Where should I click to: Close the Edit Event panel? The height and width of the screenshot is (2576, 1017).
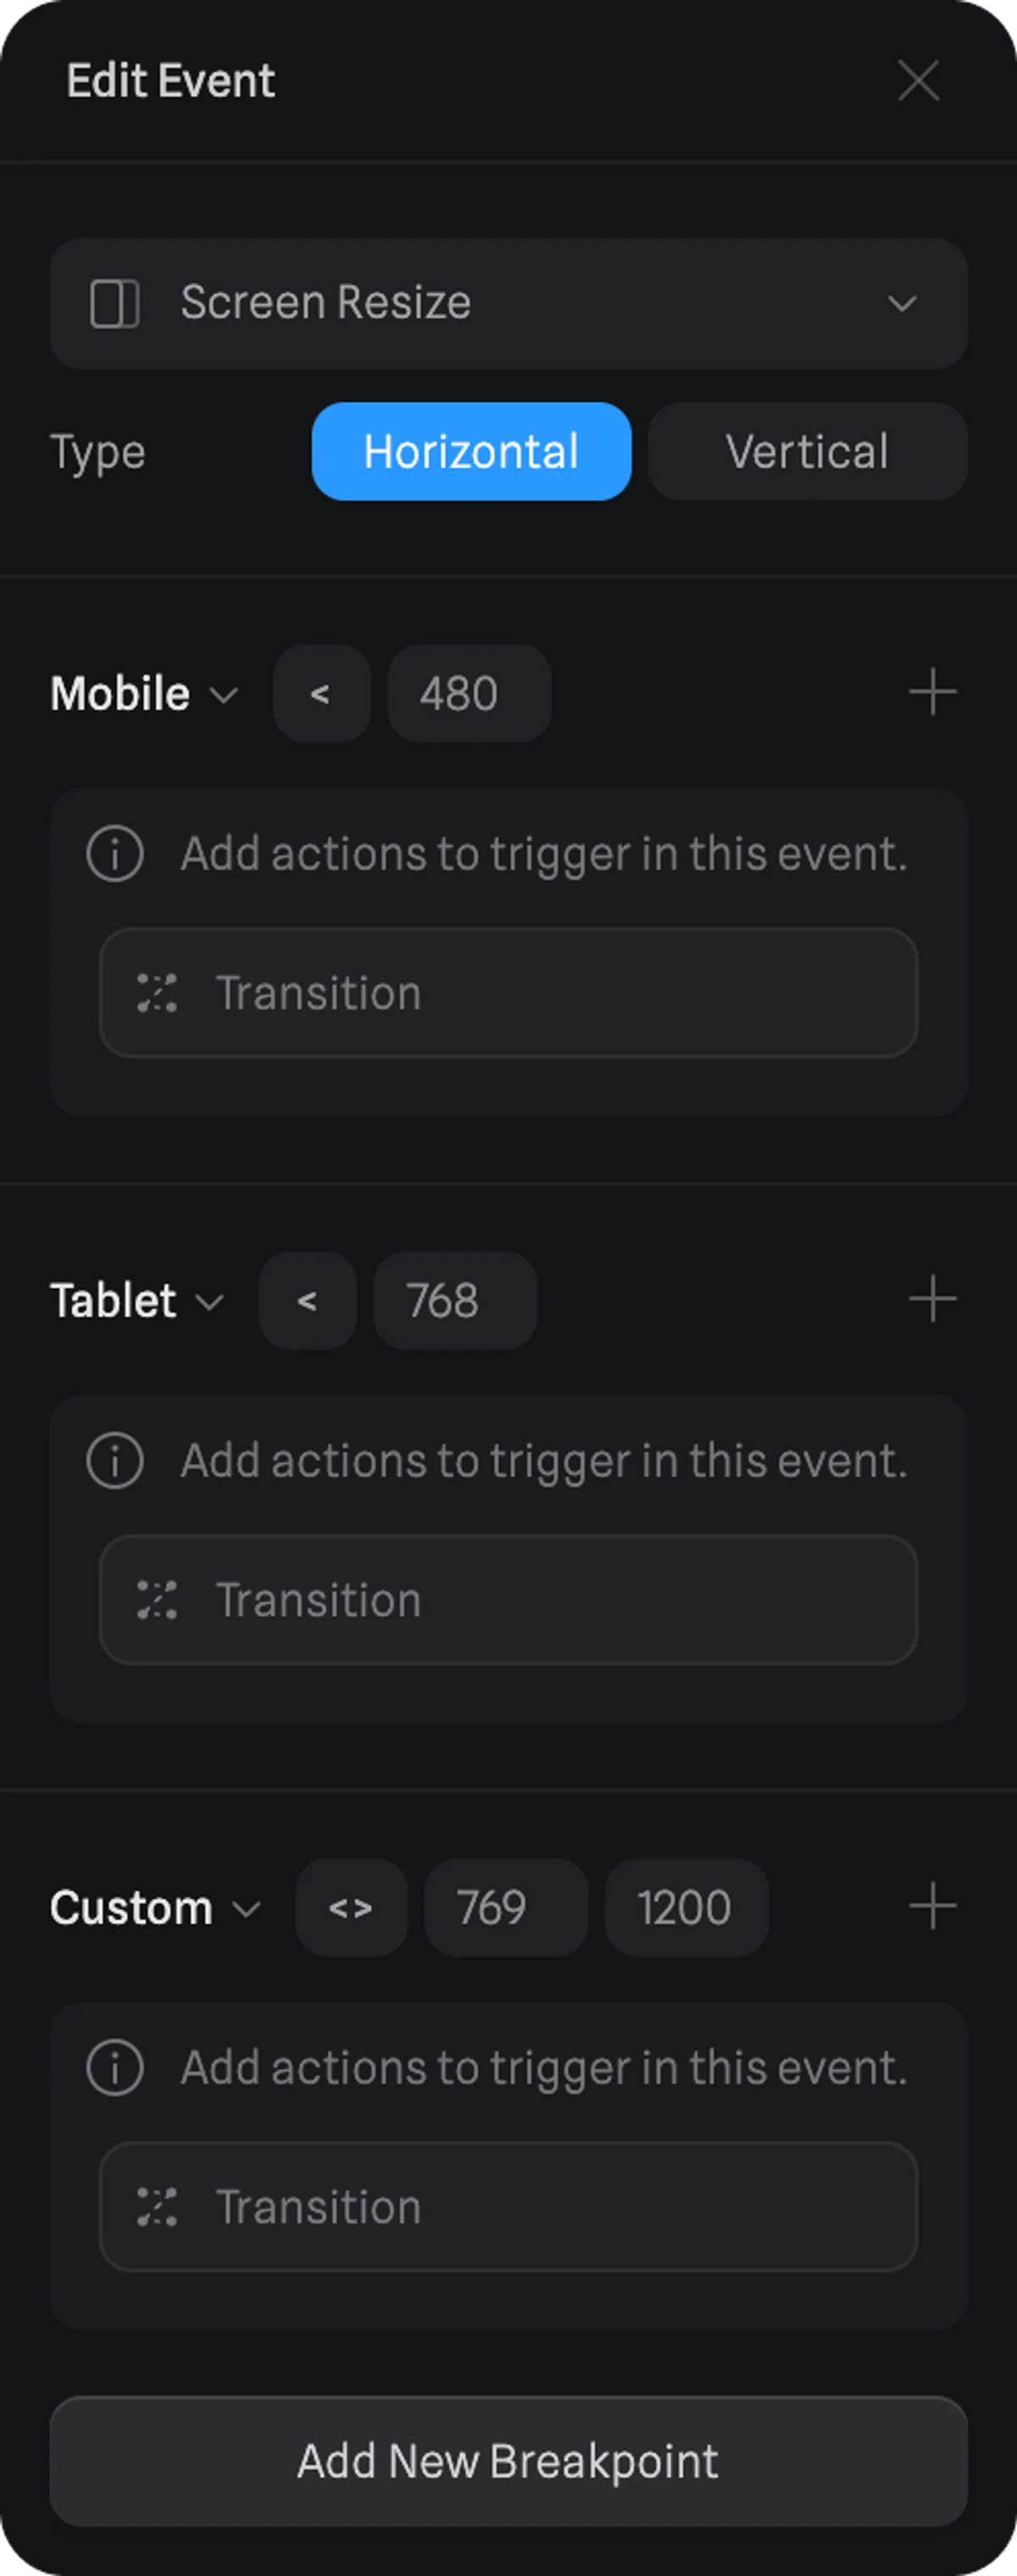pyautogui.click(x=918, y=81)
